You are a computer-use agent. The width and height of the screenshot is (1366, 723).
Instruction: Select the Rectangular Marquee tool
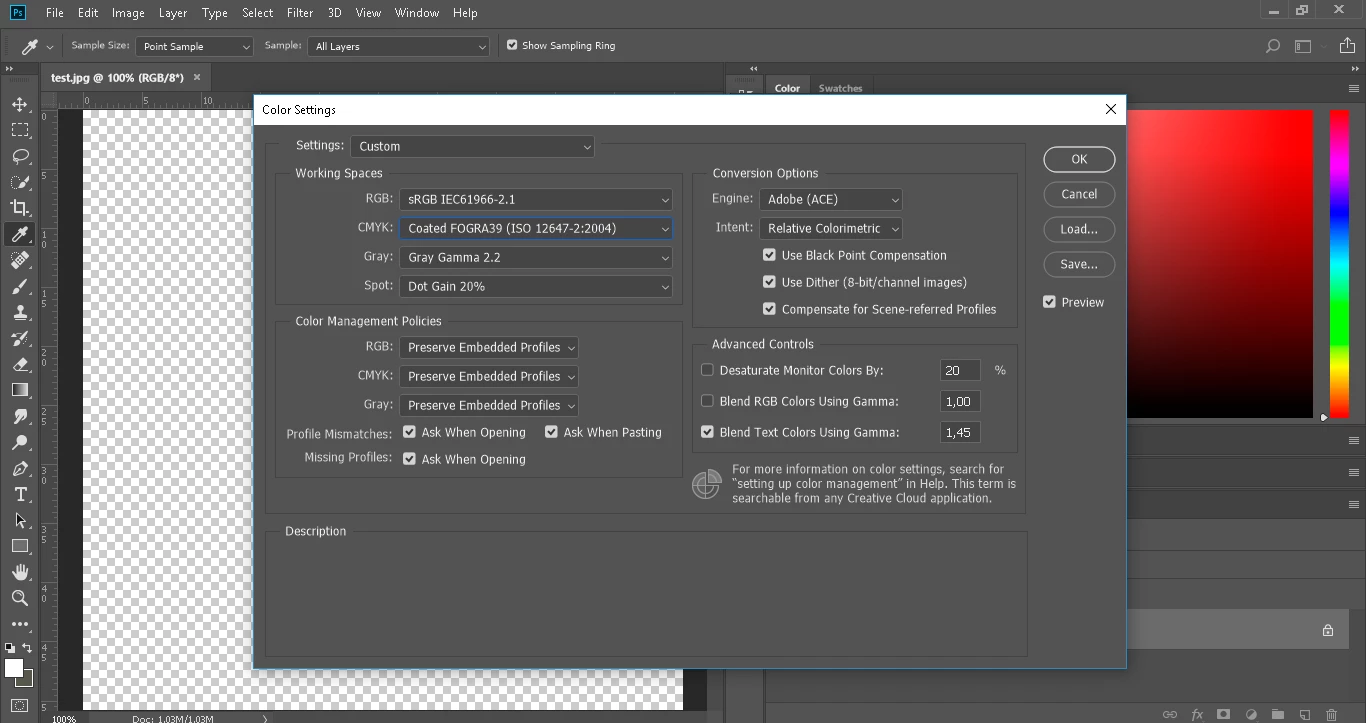20,130
